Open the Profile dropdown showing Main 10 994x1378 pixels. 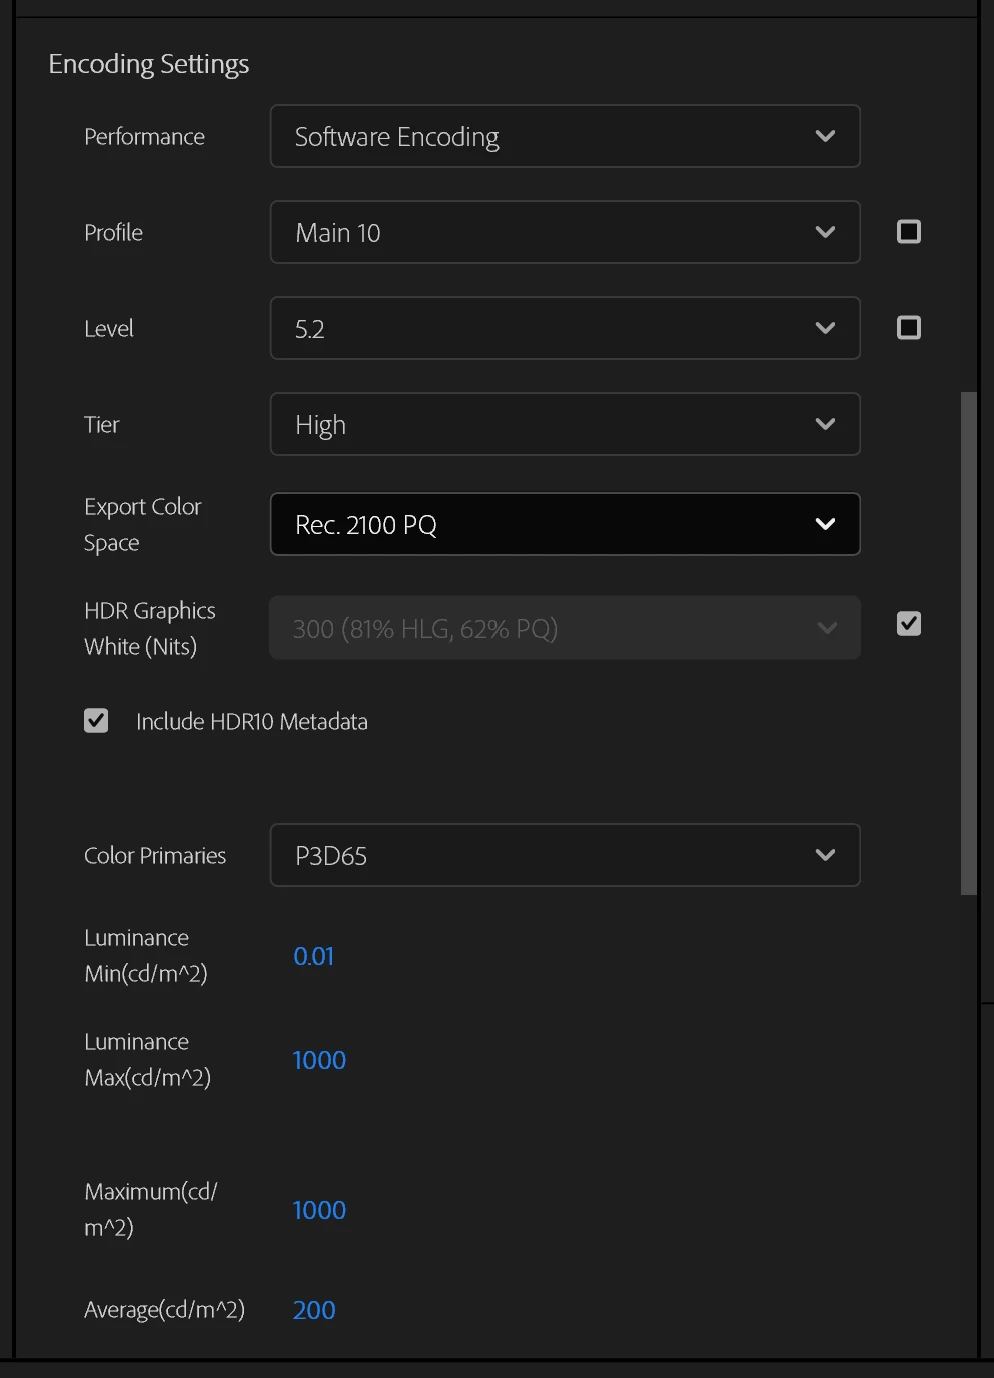(564, 232)
